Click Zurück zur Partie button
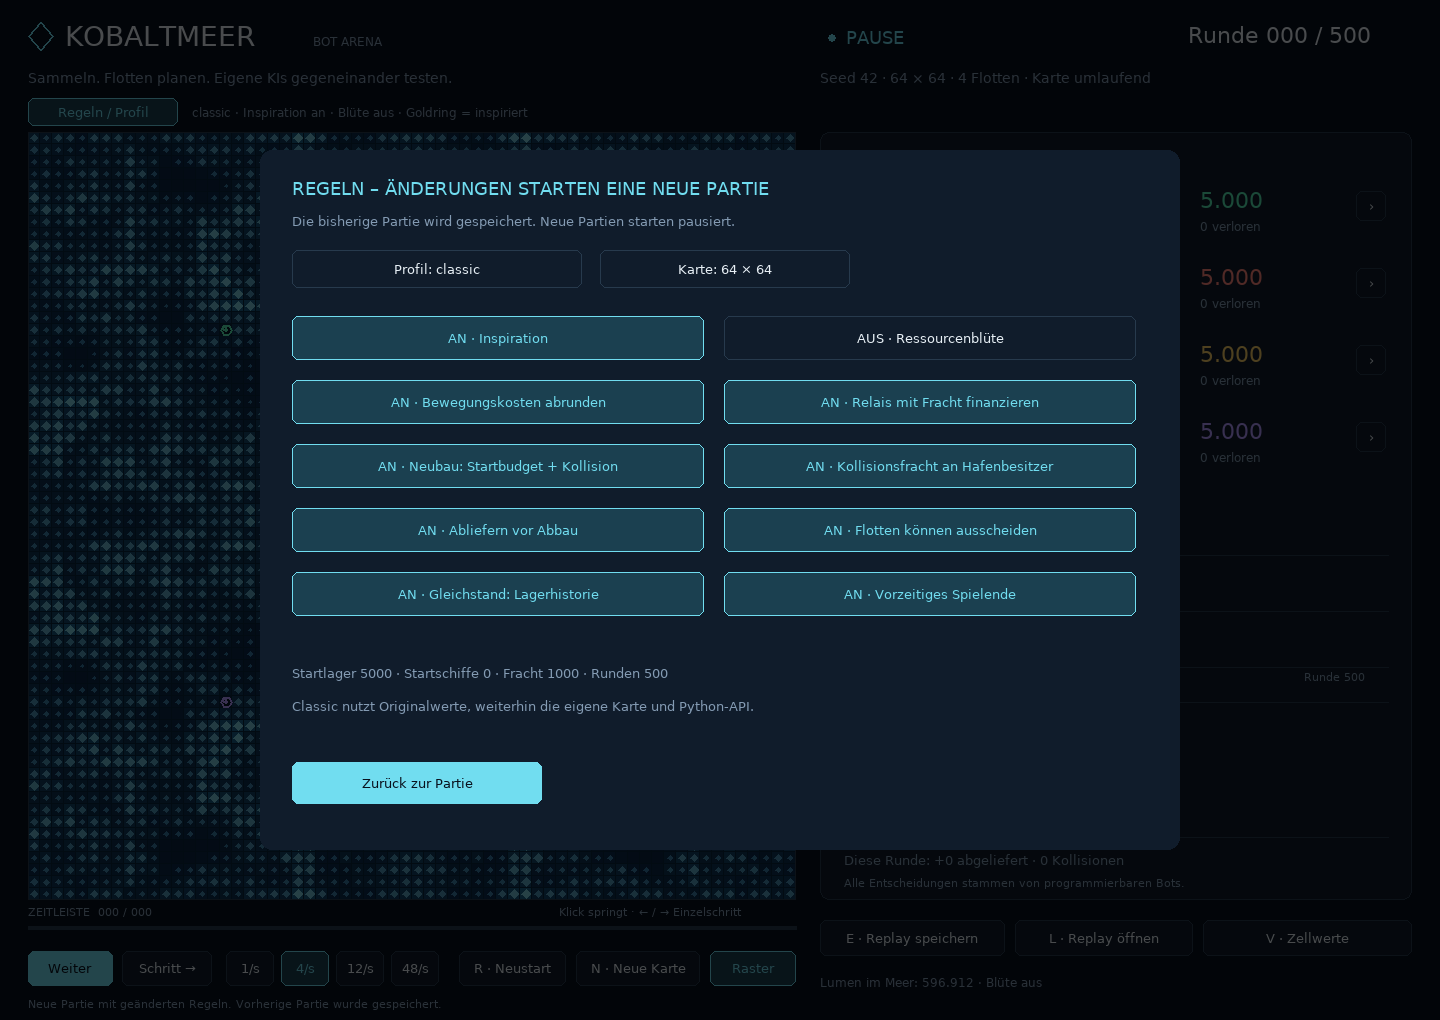This screenshot has height=1020, width=1440. (x=417, y=783)
